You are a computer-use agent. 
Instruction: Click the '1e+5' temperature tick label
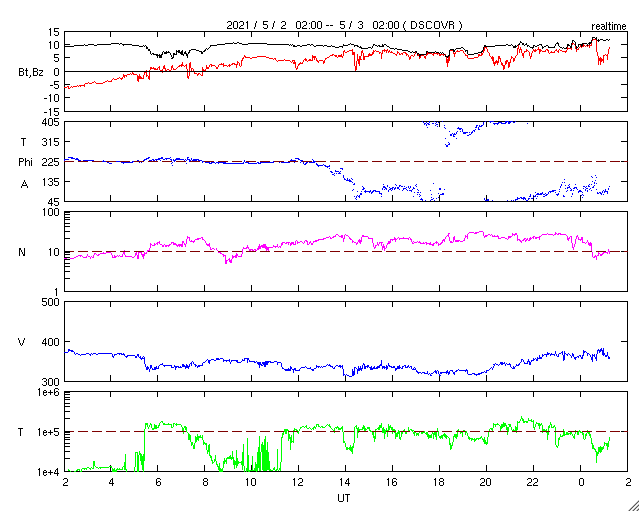(49, 432)
